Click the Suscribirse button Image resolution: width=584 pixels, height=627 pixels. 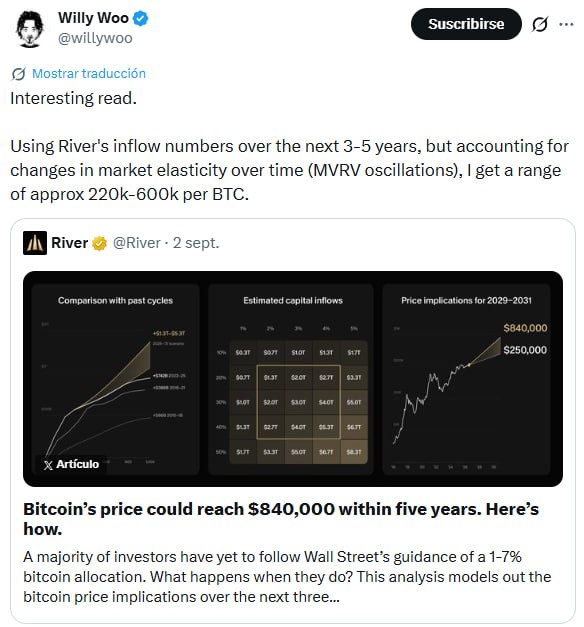(466, 24)
